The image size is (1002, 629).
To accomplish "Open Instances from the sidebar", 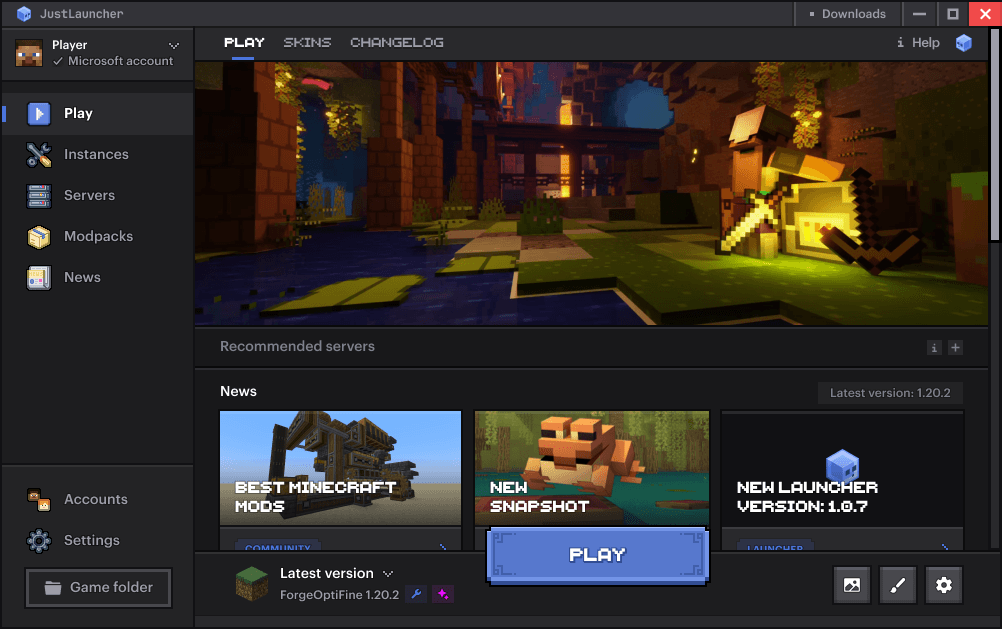I will tap(95, 154).
